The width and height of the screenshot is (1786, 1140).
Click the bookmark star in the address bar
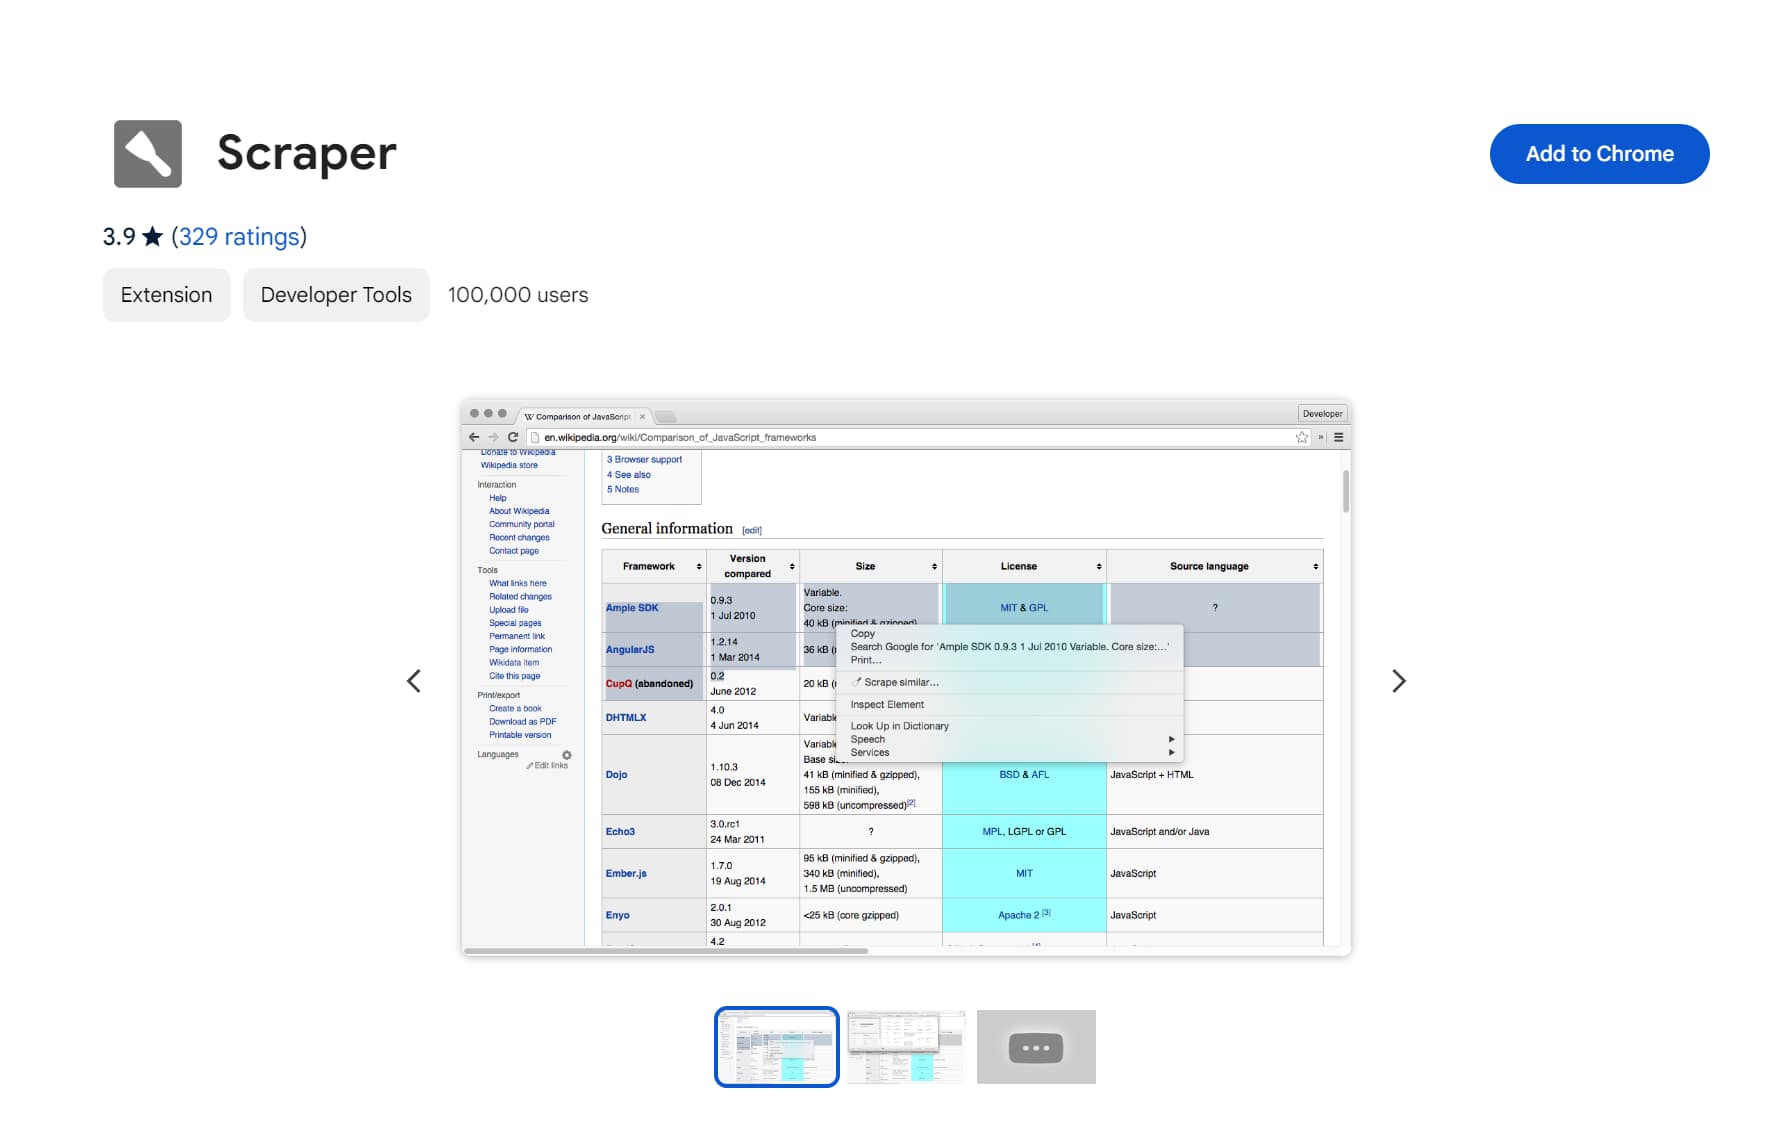point(1302,437)
